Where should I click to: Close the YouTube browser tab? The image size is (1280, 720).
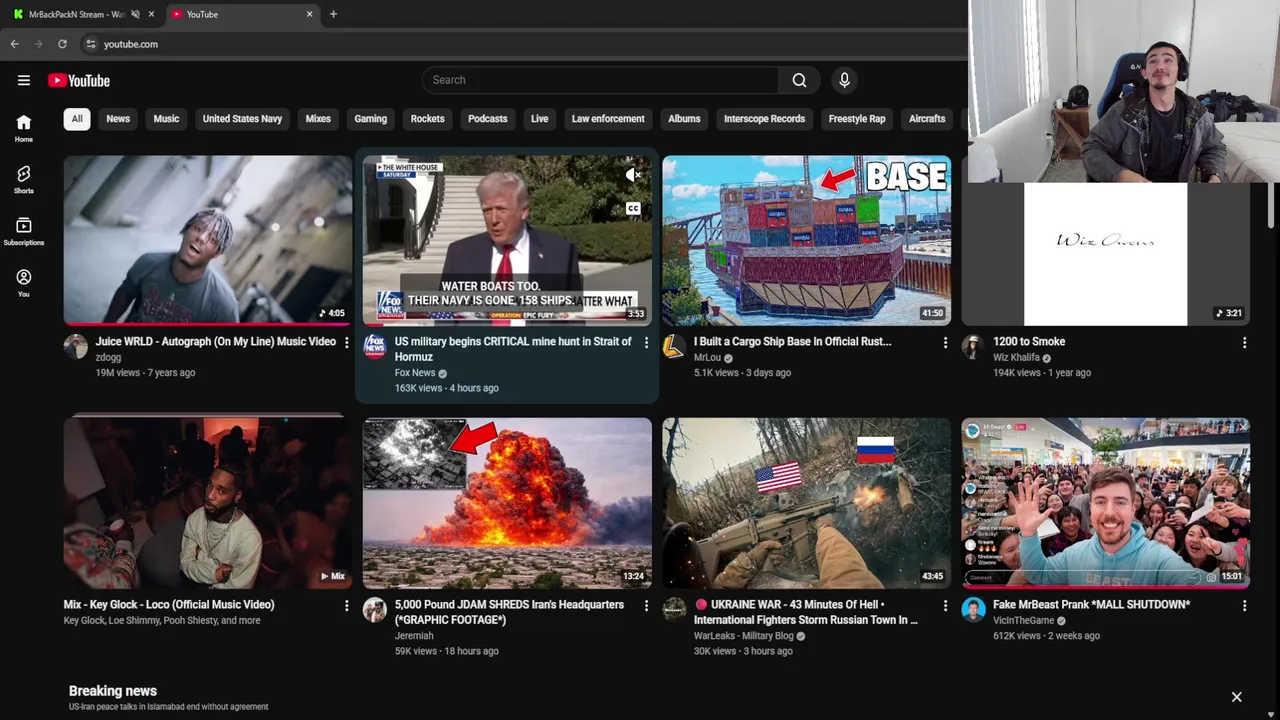[309, 14]
